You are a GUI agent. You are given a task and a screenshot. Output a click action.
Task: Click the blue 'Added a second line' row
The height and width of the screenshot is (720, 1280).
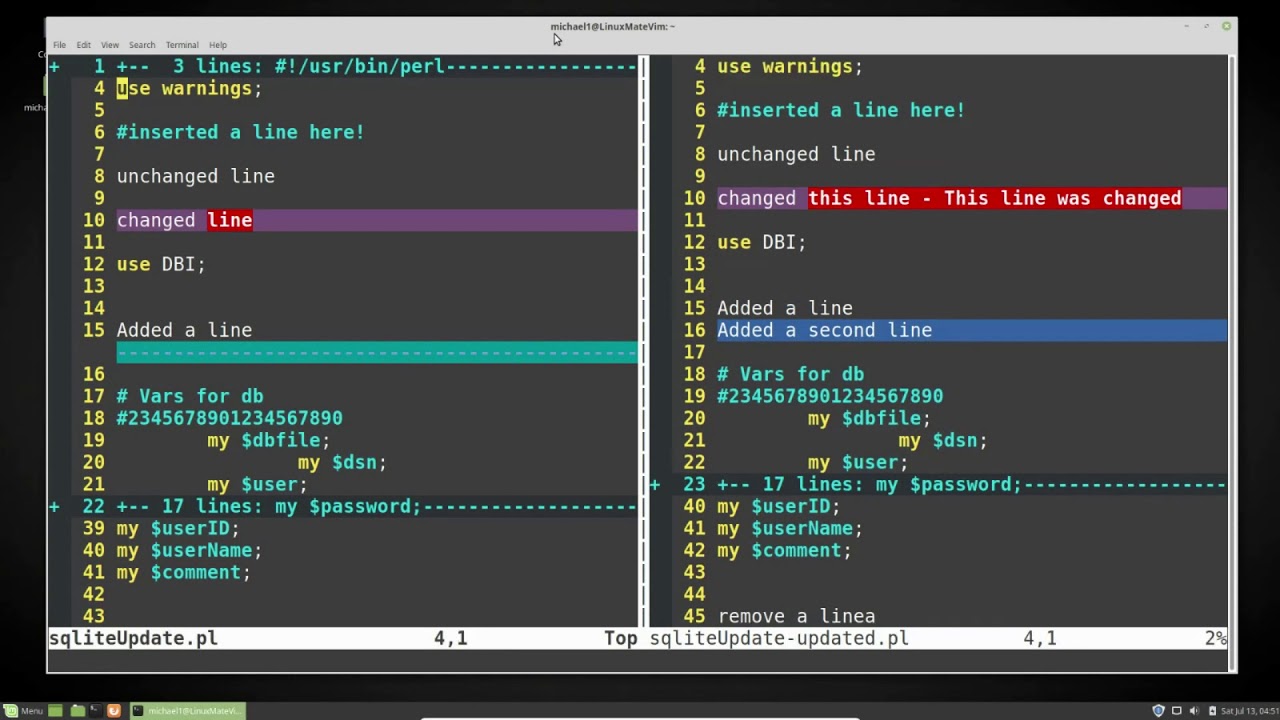point(972,331)
